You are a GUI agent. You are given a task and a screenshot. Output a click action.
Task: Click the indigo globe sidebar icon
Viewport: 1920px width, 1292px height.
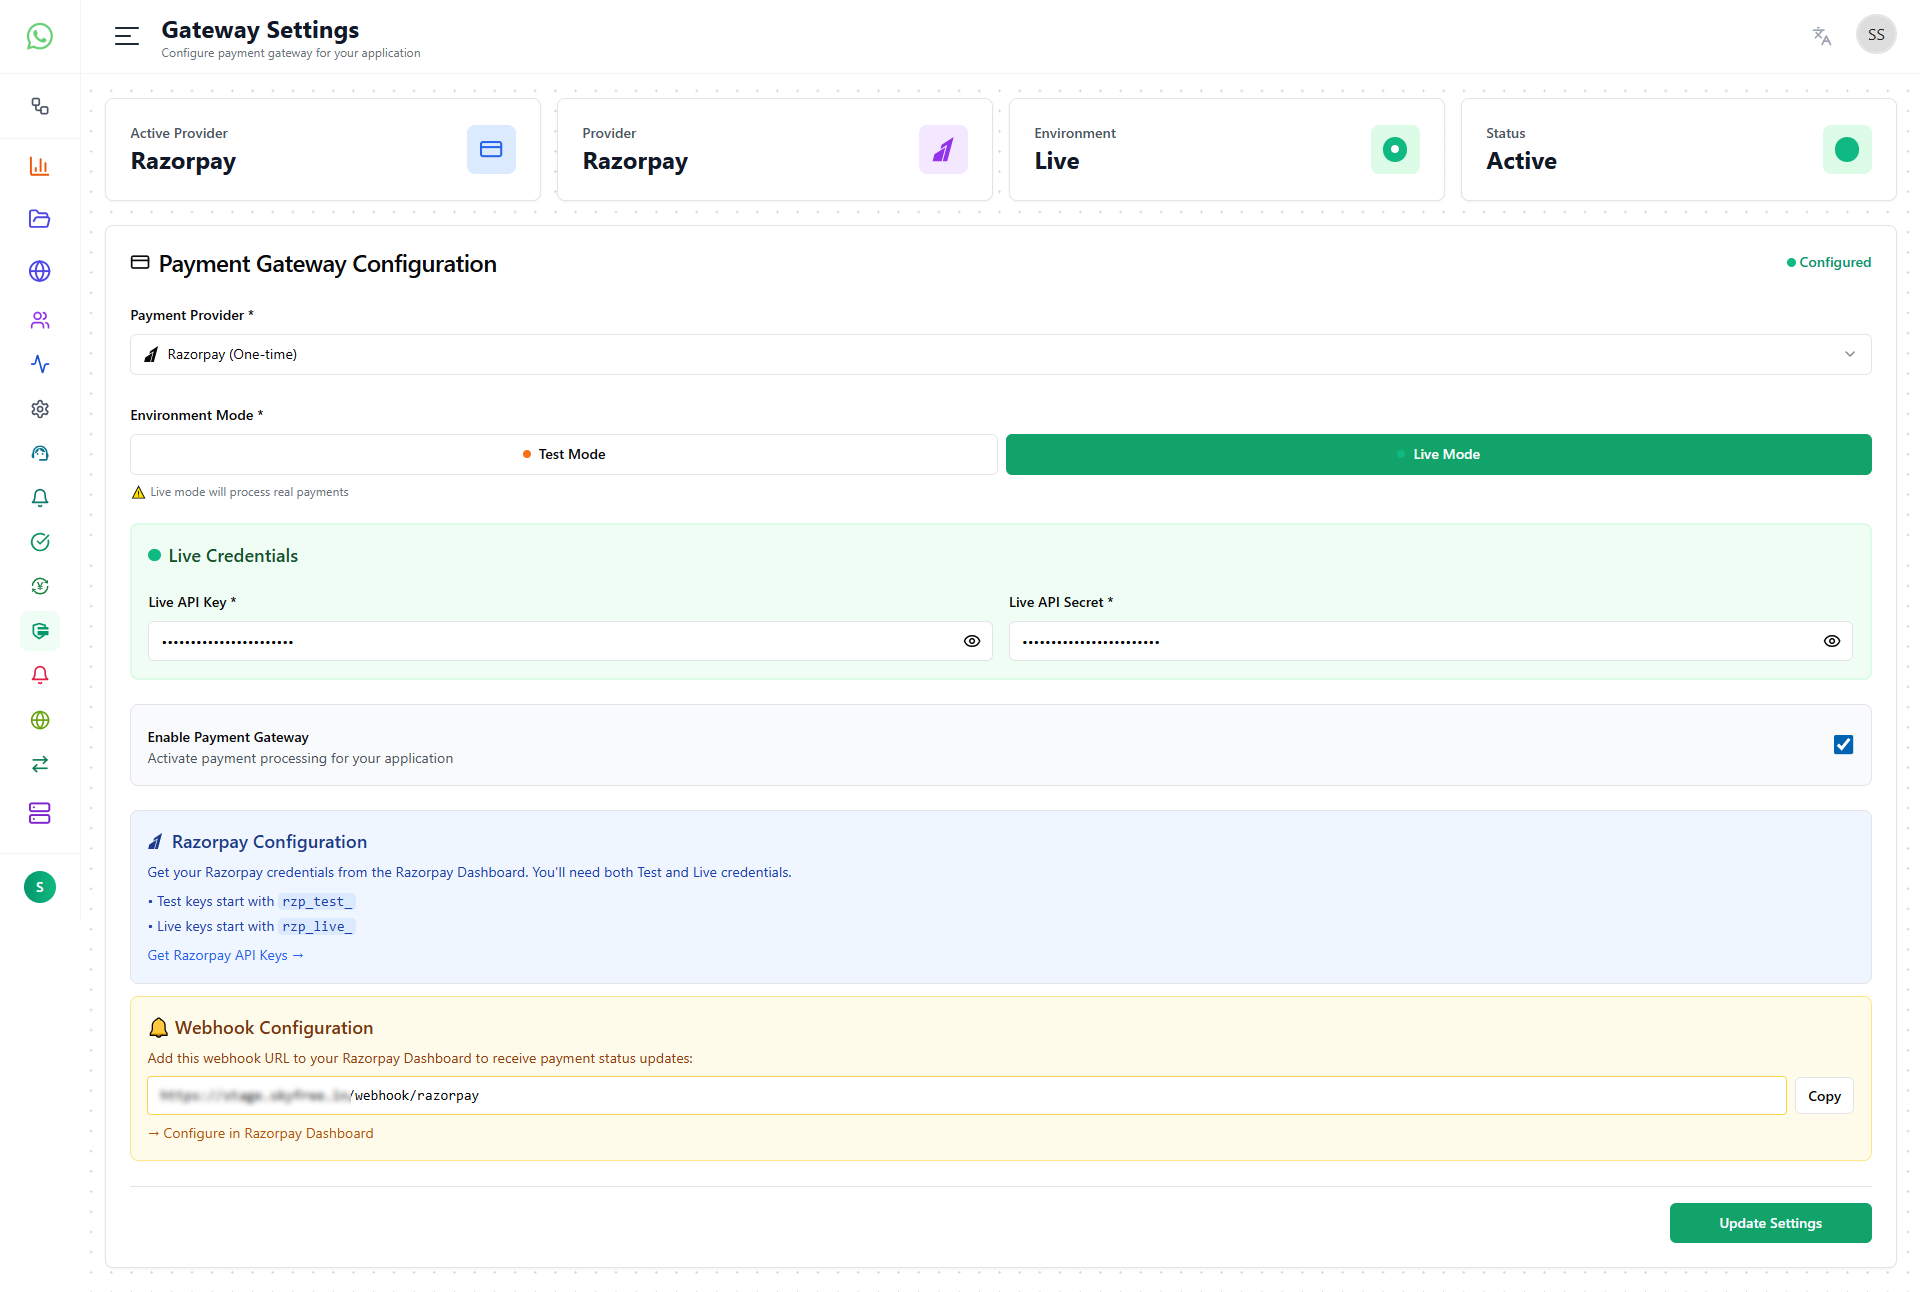[40, 271]
